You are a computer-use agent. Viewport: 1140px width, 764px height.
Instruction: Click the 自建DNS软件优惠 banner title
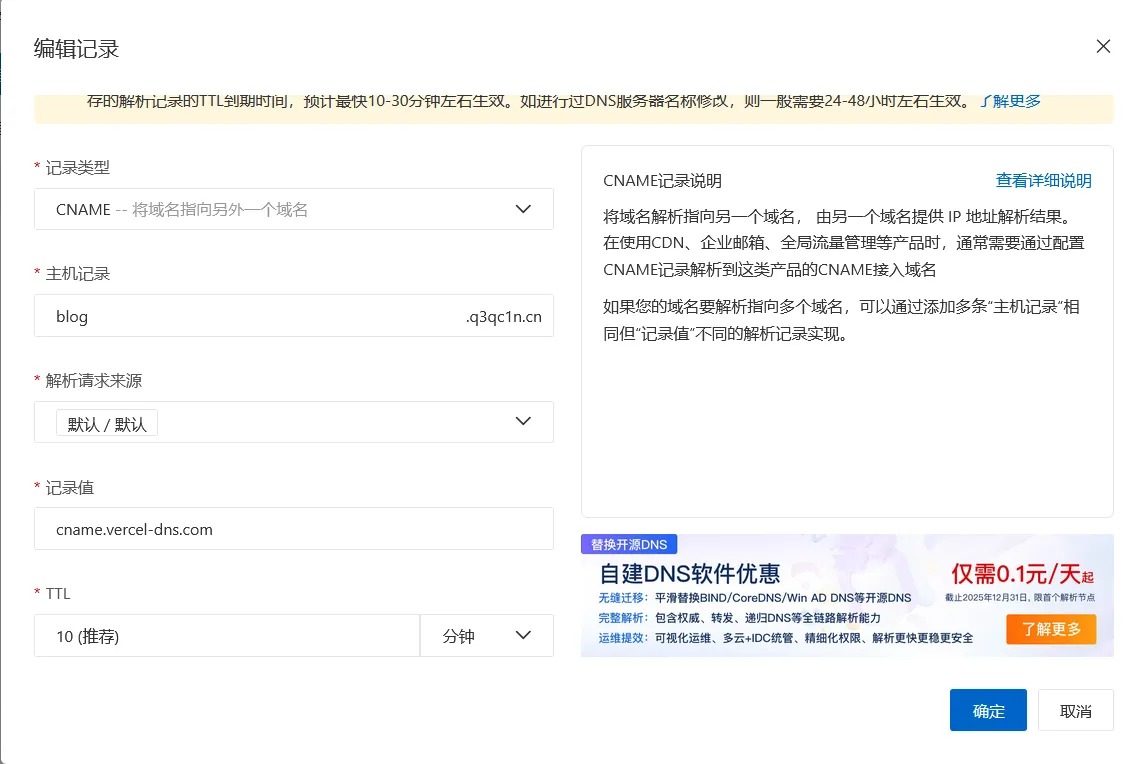689,574
